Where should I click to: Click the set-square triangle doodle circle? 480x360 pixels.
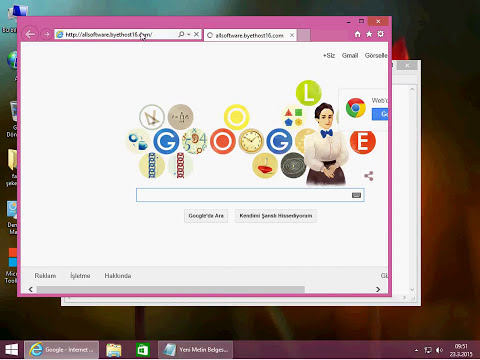[x=152, y=117]
